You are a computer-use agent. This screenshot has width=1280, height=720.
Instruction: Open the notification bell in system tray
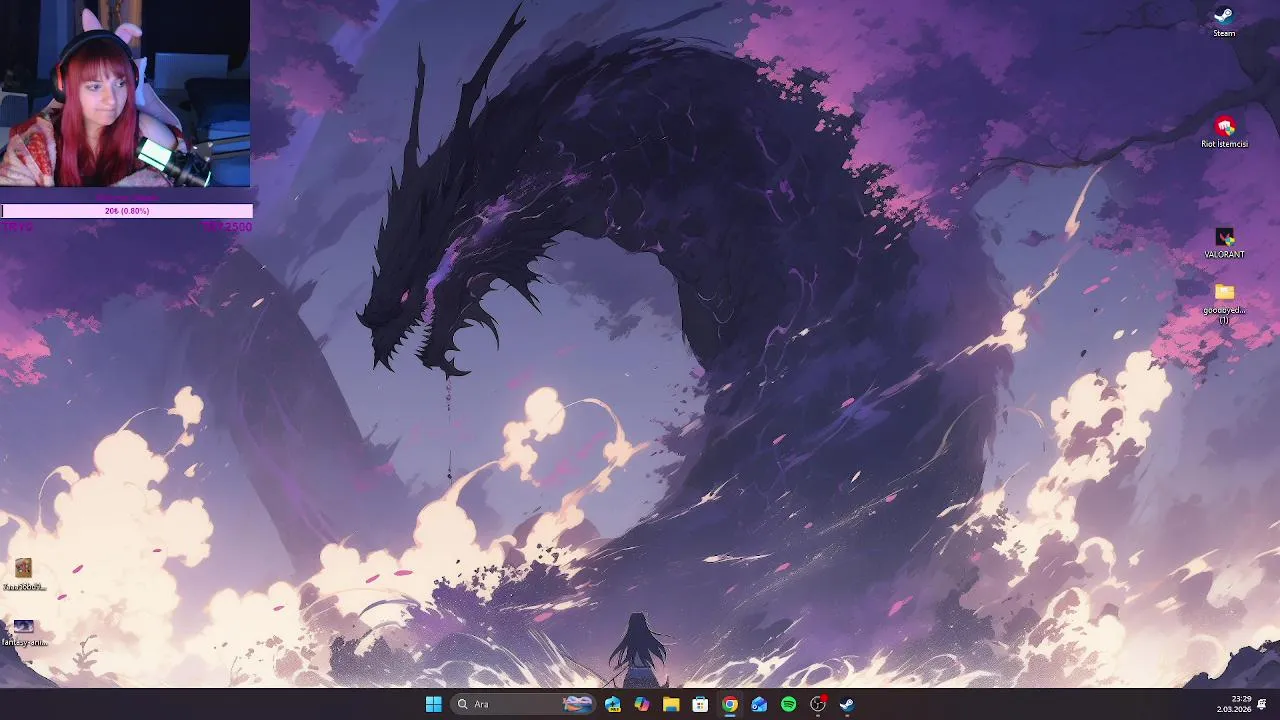coord(1263,704)
